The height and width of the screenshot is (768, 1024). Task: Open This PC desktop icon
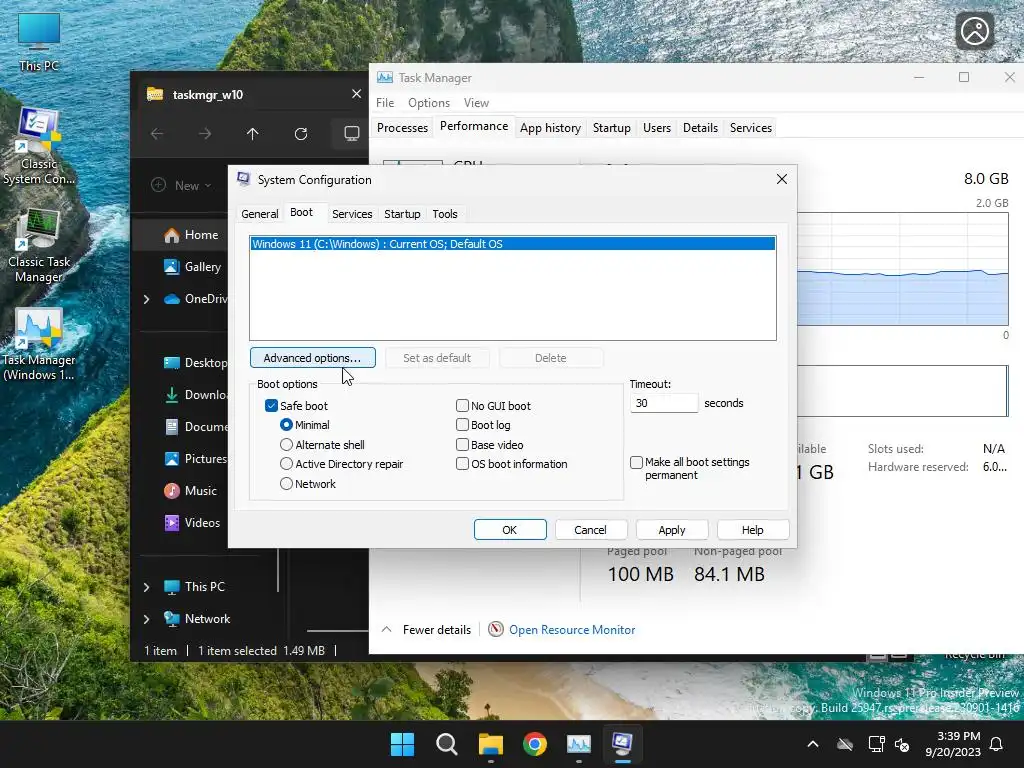click(39, 40)
